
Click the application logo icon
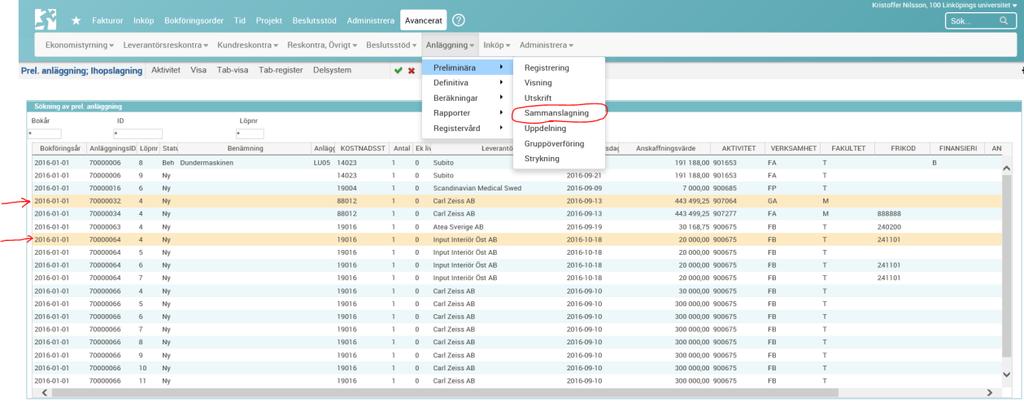pyautogui.click(x=45, y=20)
